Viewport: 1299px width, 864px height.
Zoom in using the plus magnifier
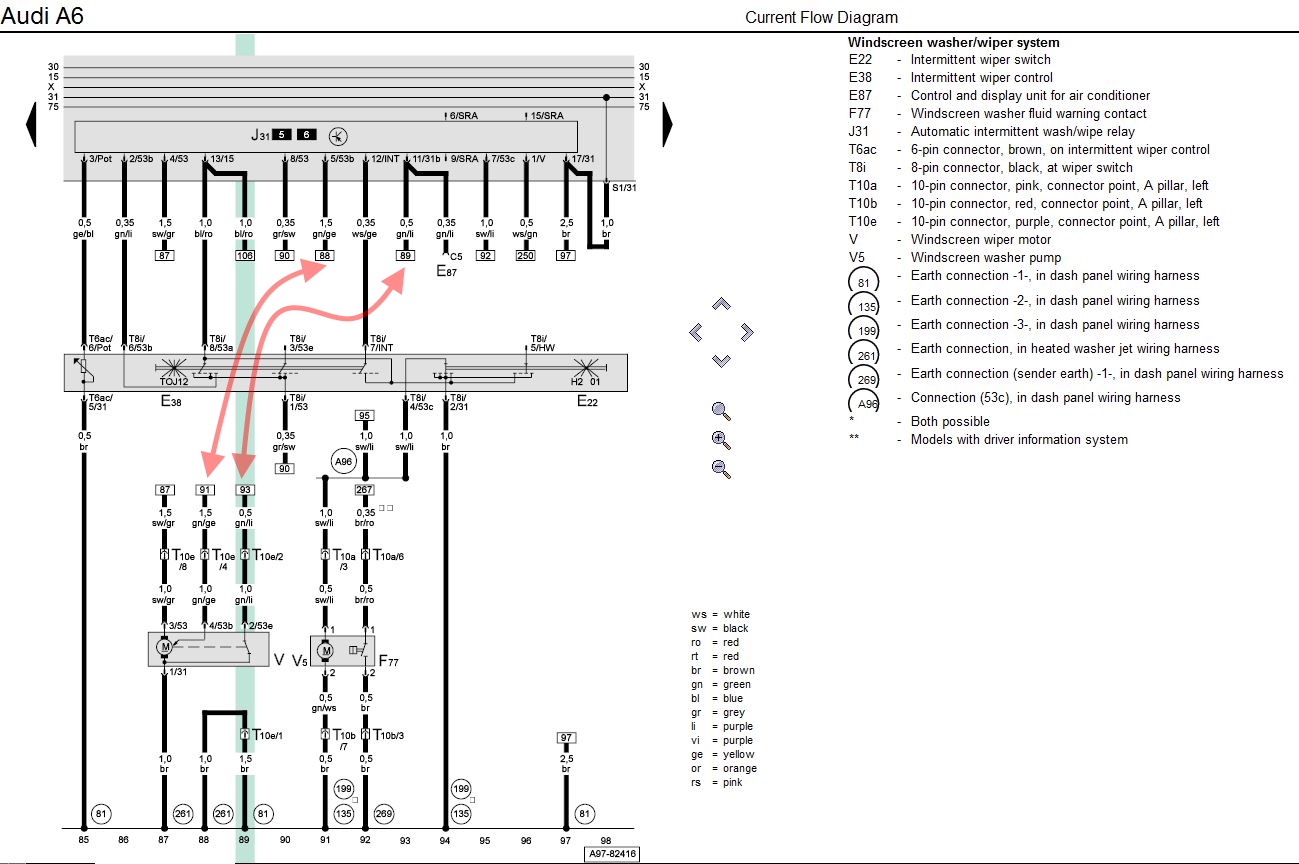[x=721, y=439]
